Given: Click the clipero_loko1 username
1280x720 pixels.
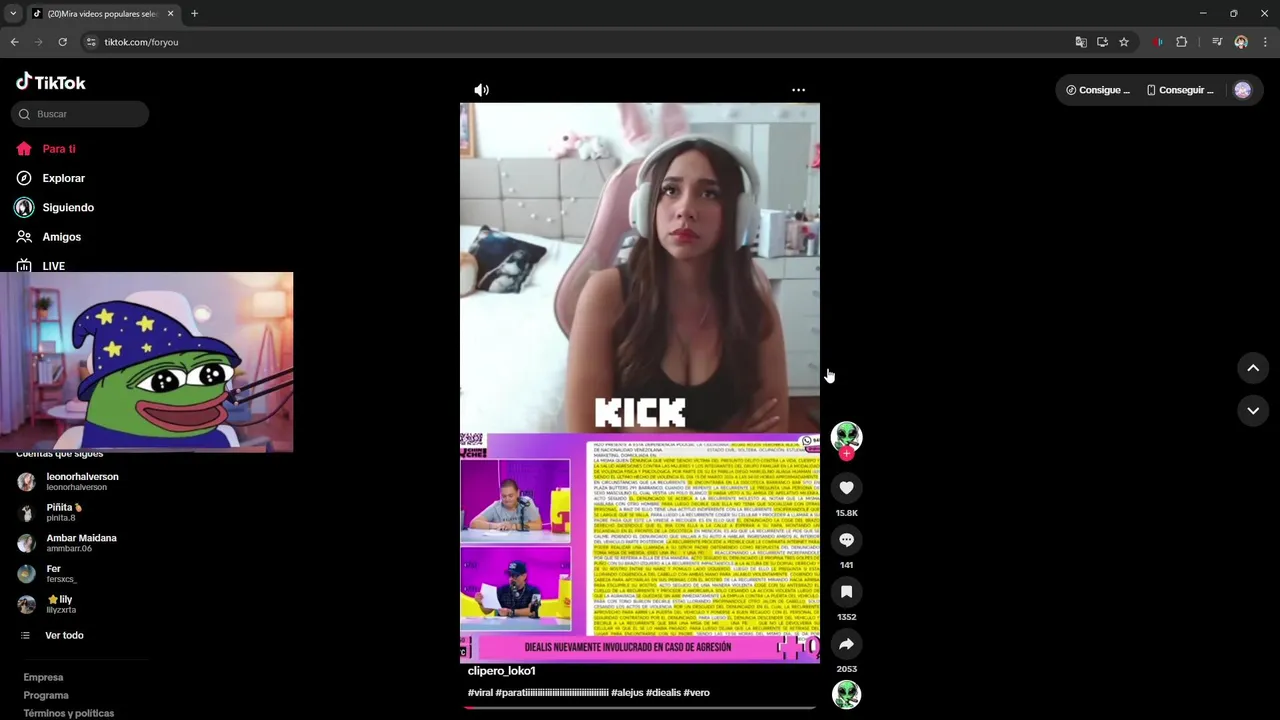Looking at the screenshot, I should pos(502,671).
